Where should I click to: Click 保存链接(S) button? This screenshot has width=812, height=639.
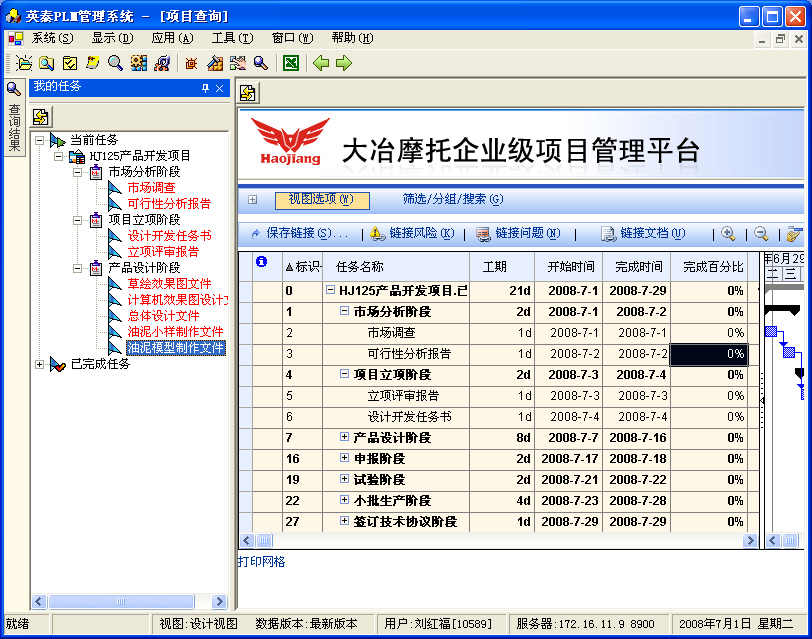(x=307, y=234)
